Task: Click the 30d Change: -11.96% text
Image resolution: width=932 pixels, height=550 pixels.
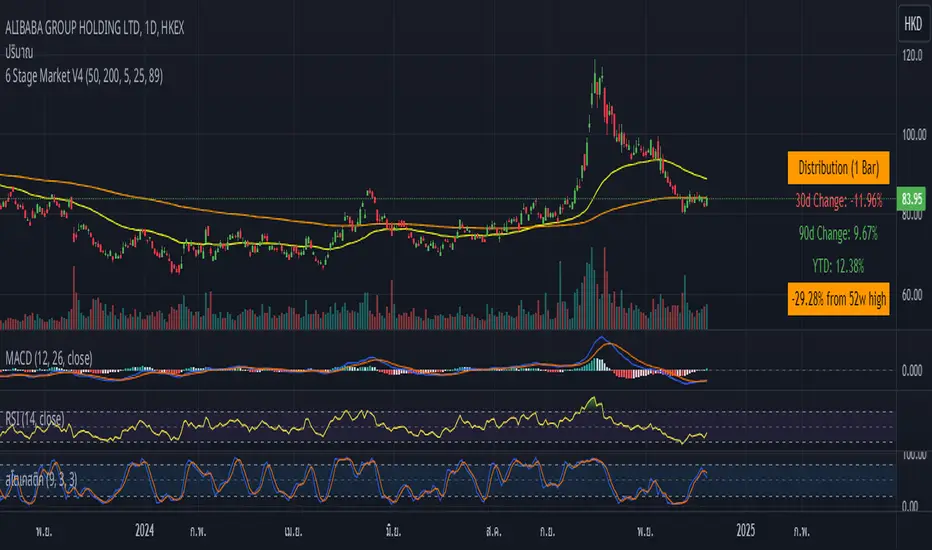Action: (839, 201)
